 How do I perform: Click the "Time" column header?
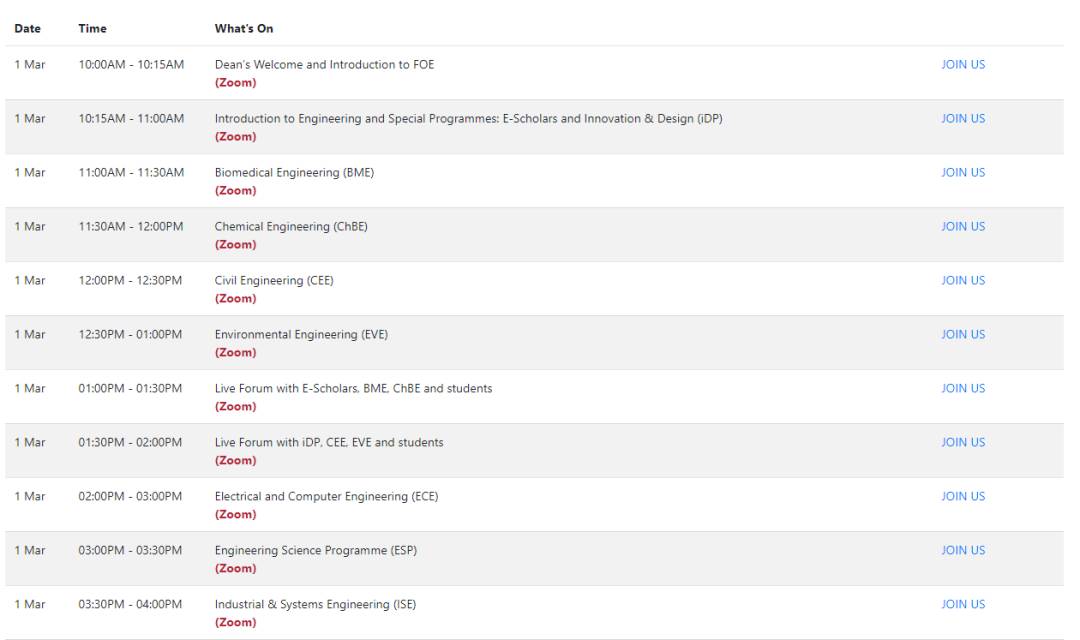[92, 29]
